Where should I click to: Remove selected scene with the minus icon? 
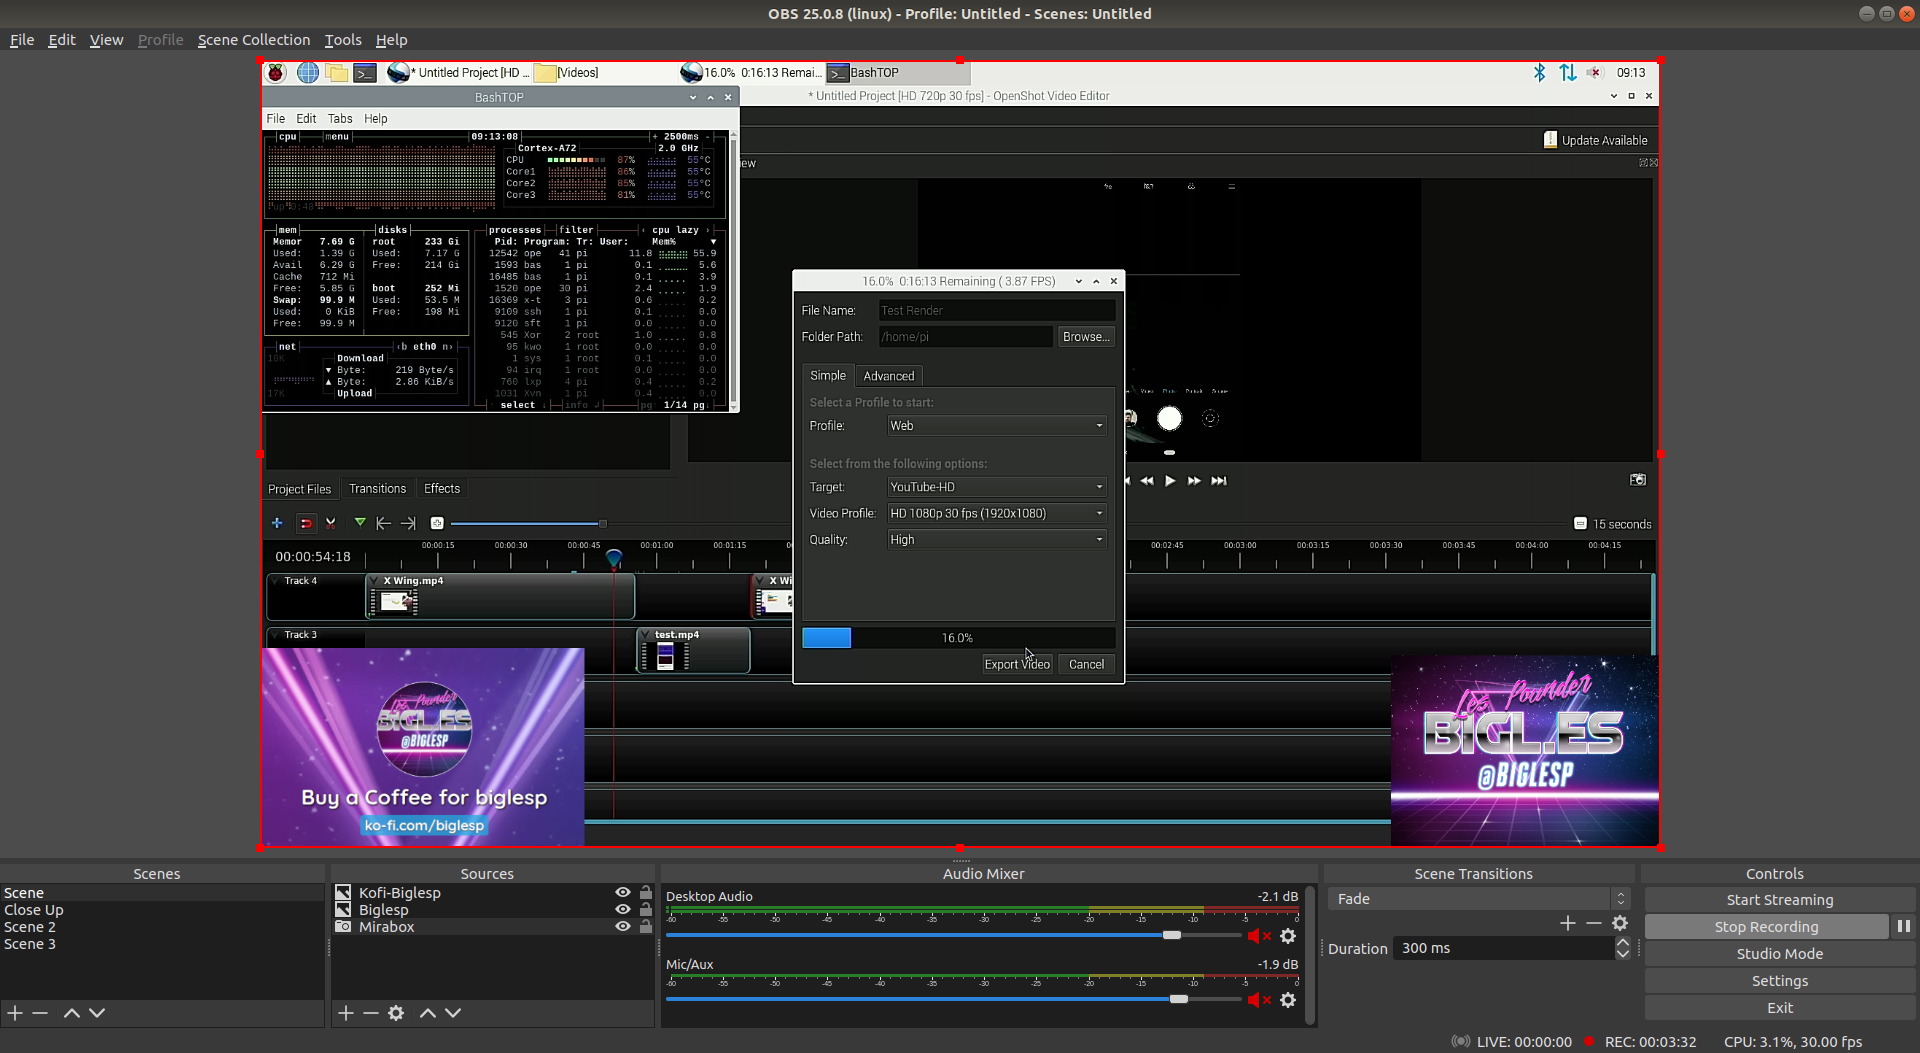coord(40,1013)
